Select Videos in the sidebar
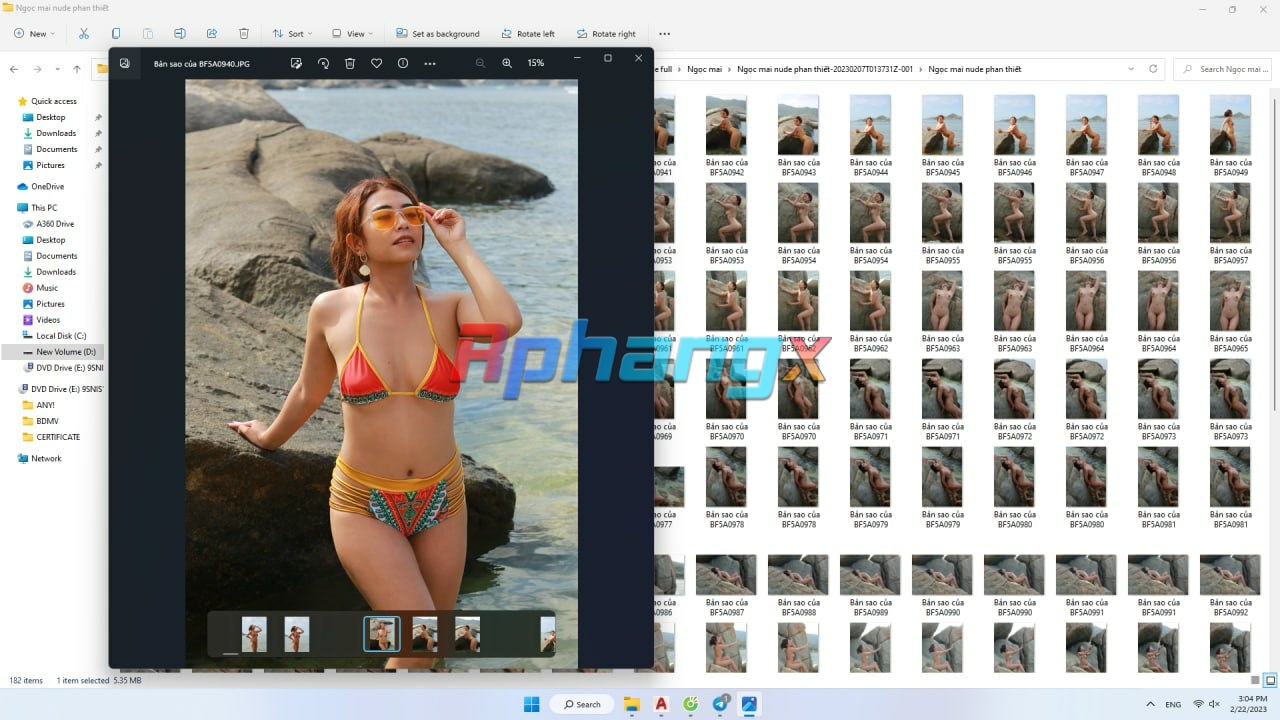 click(x=48, y=320)
